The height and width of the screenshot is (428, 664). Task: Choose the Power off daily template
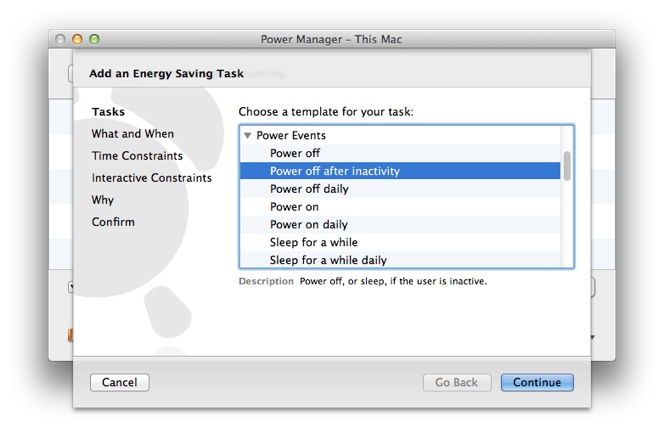tap(400, 189)
